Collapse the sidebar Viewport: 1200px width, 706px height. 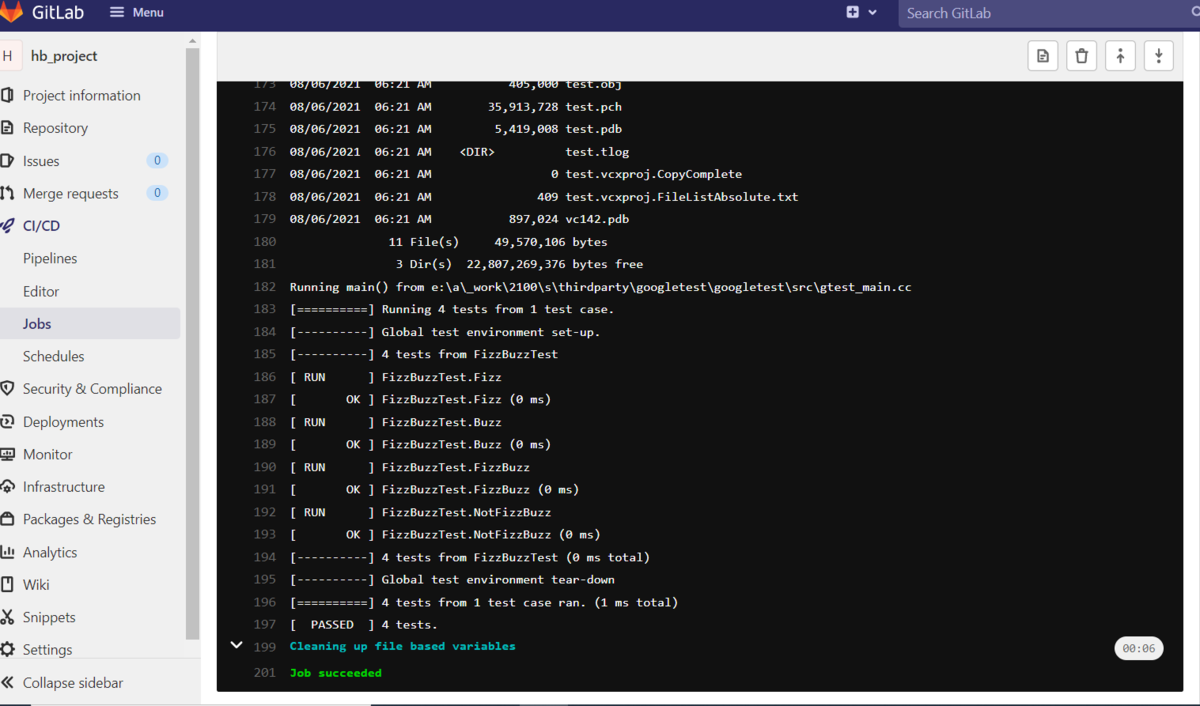click(x=73, y=683)
